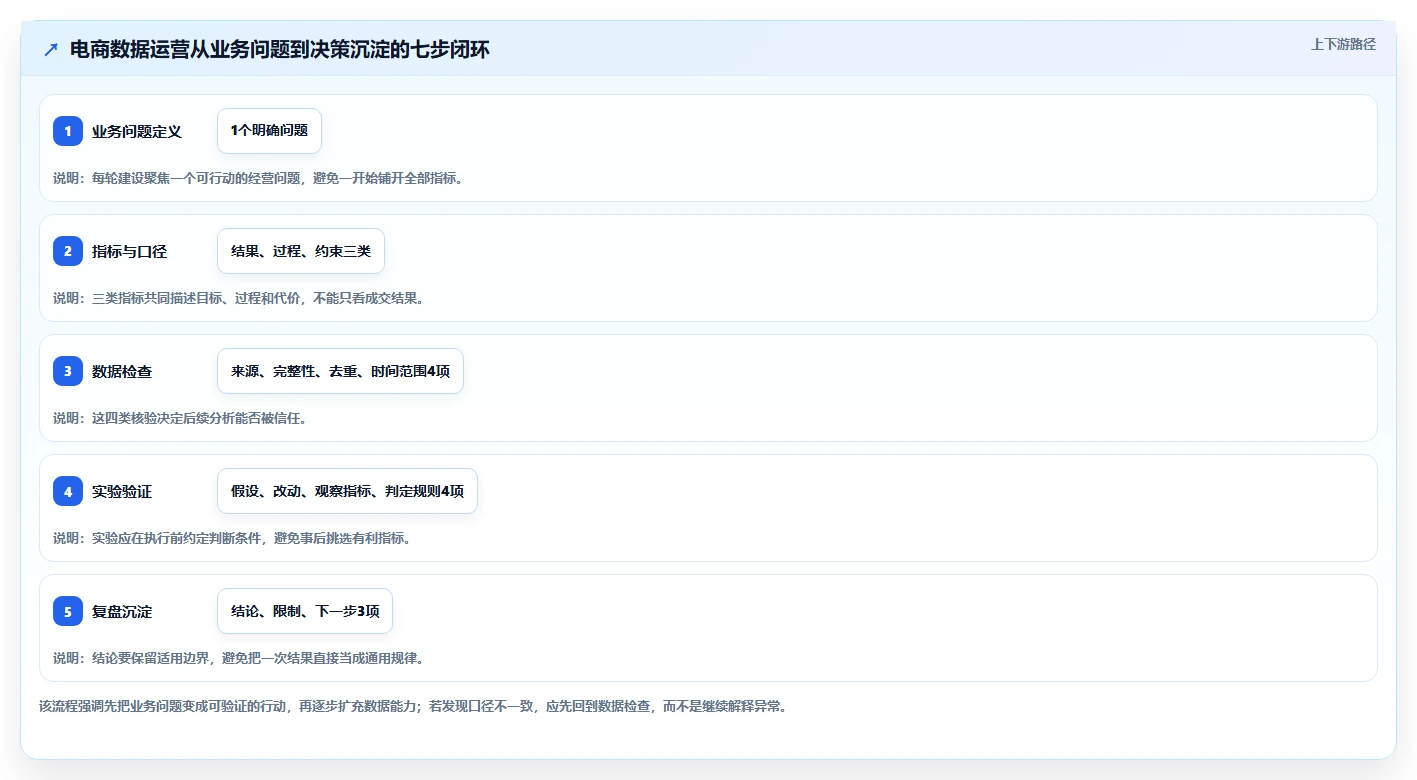The width and height of the screenshot is (1417, 780).
Task: Click the description starting 每轮建设聚焦一个可行动
Action: pyautogui.click(x=259, y=178)
